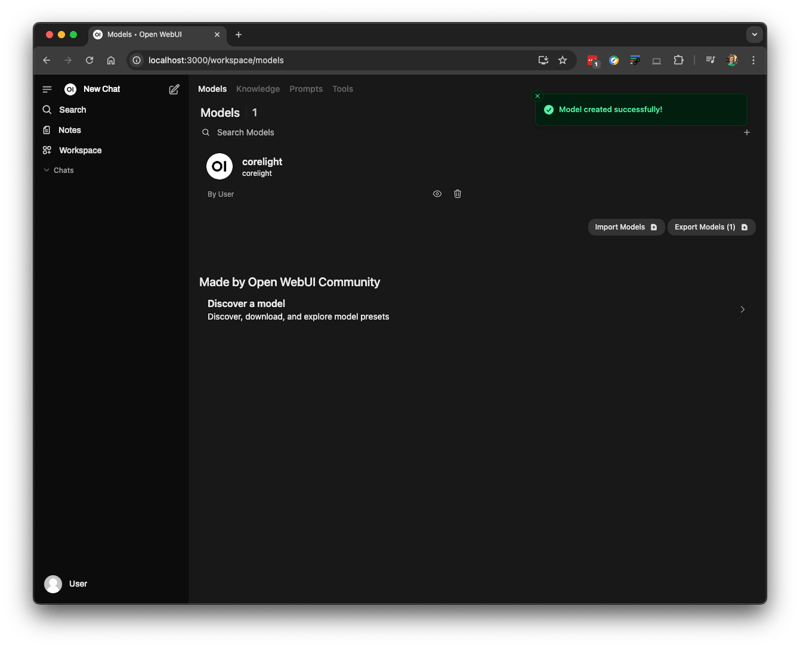The height and width of the screenshot is (648, 800).
Task: Toggle corelight model visibility eye icon
Action: pos(437,194)
